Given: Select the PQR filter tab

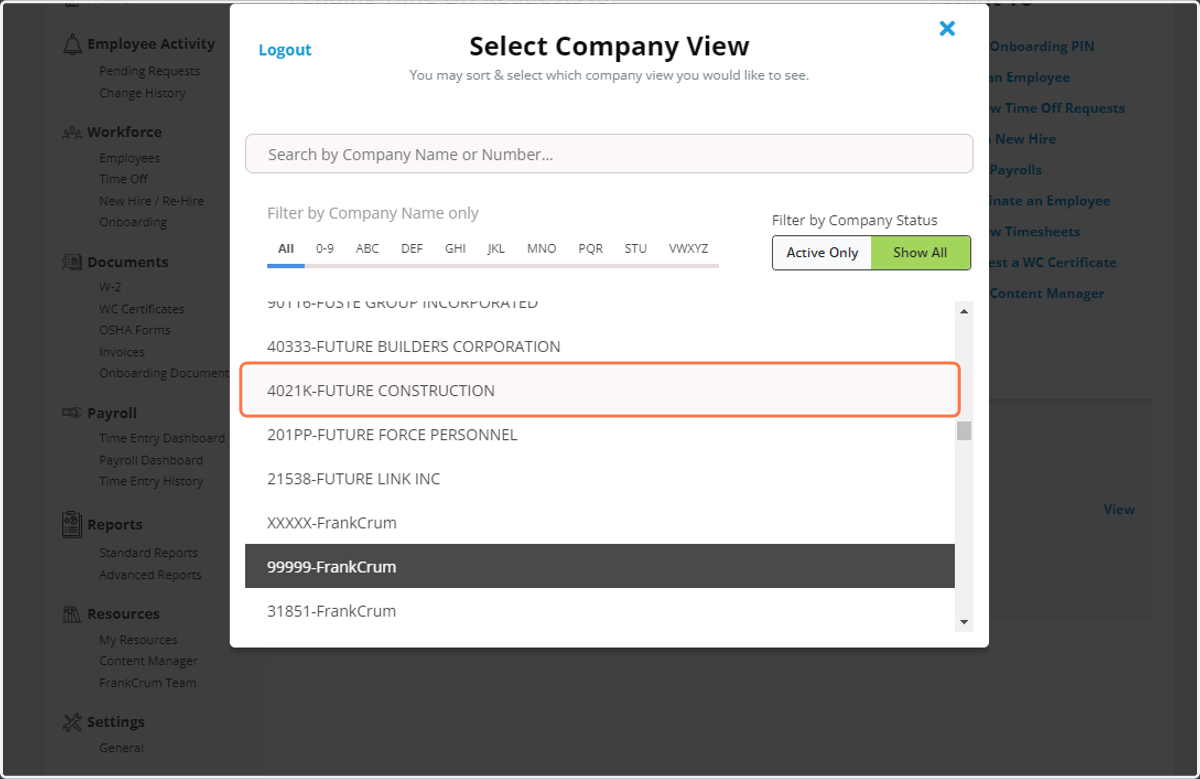Looking at the screenshot, I should pyautogui.click(x=590, y=249).
